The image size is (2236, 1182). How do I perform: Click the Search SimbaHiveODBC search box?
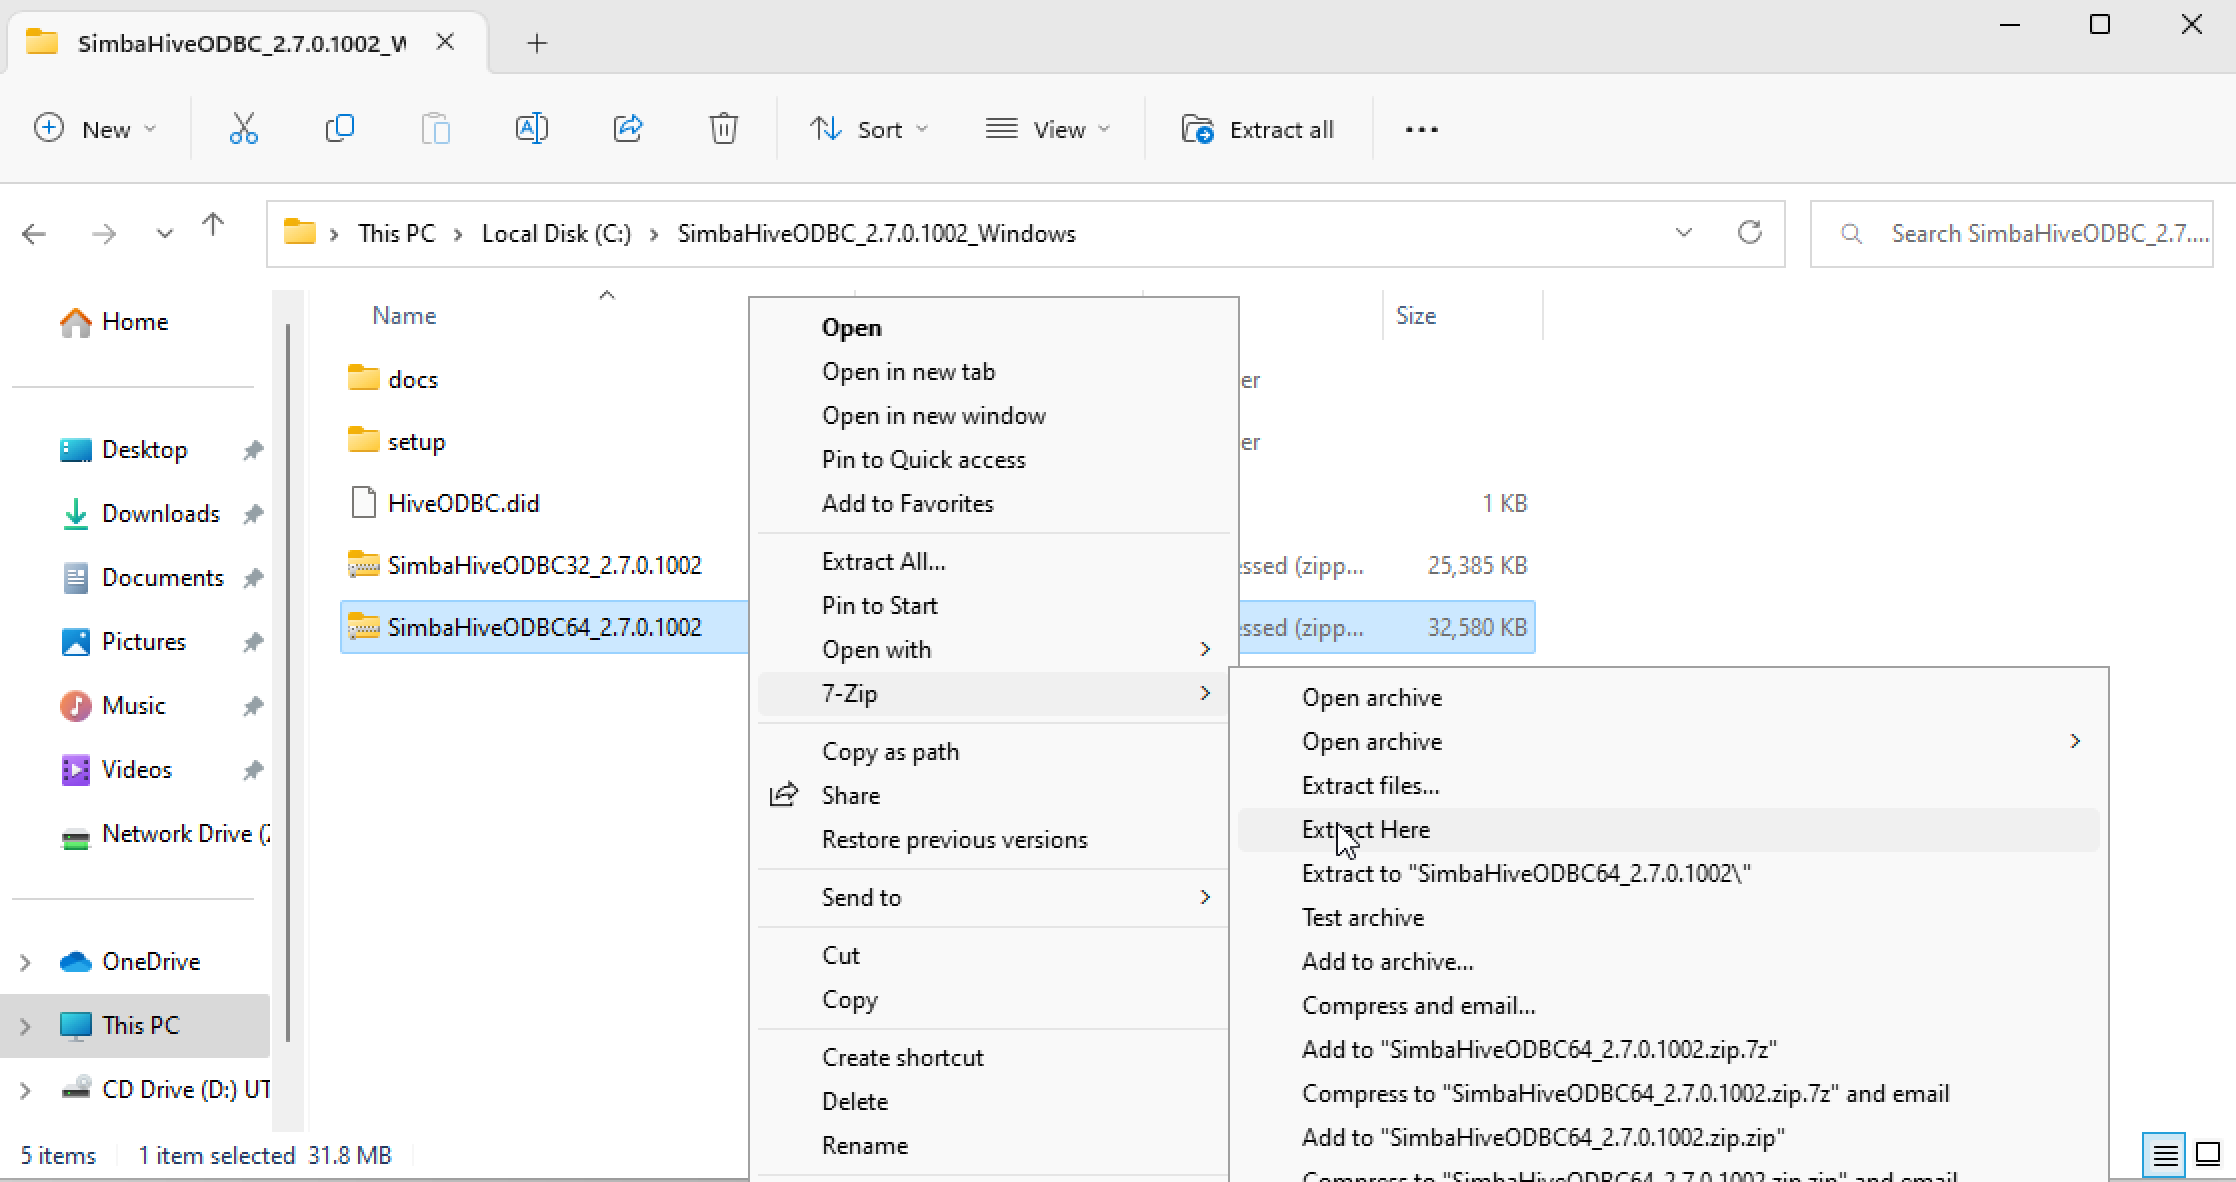point(2012,234)
